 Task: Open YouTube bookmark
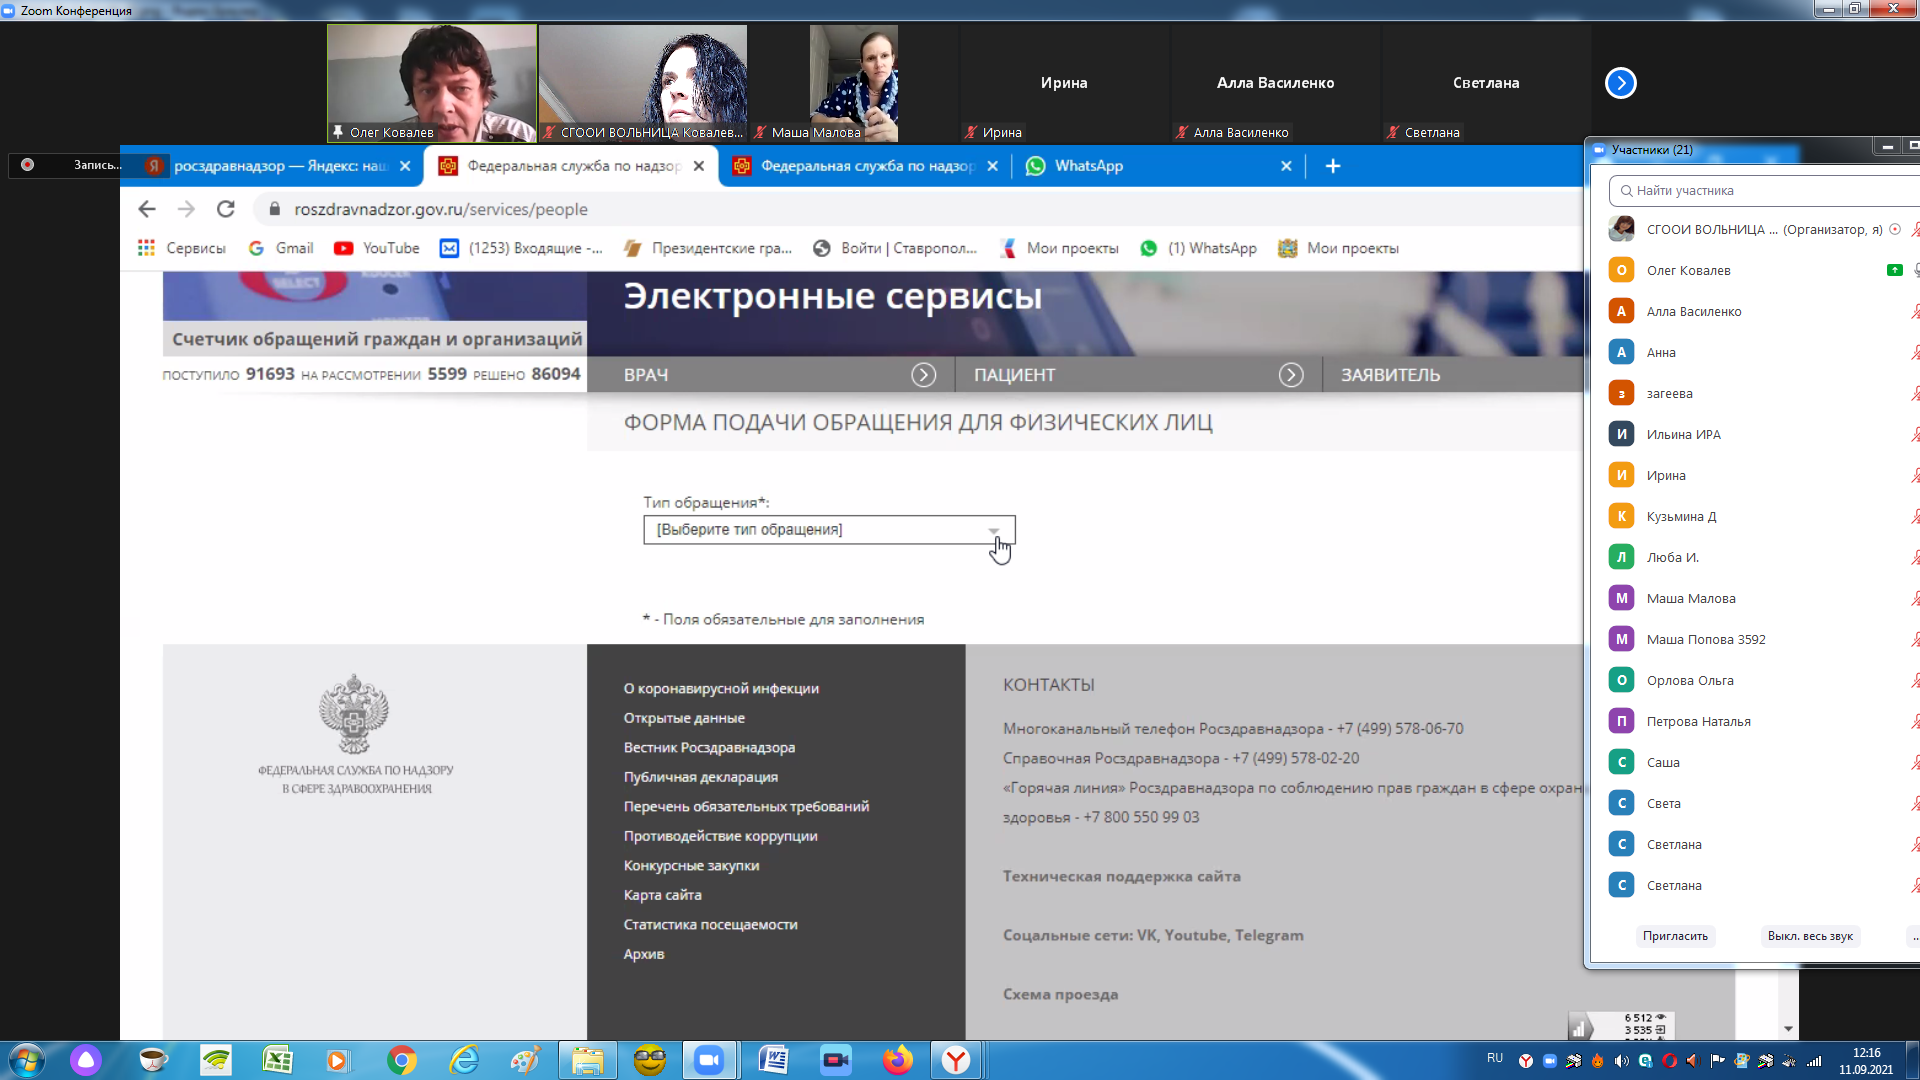click(377, 248)
